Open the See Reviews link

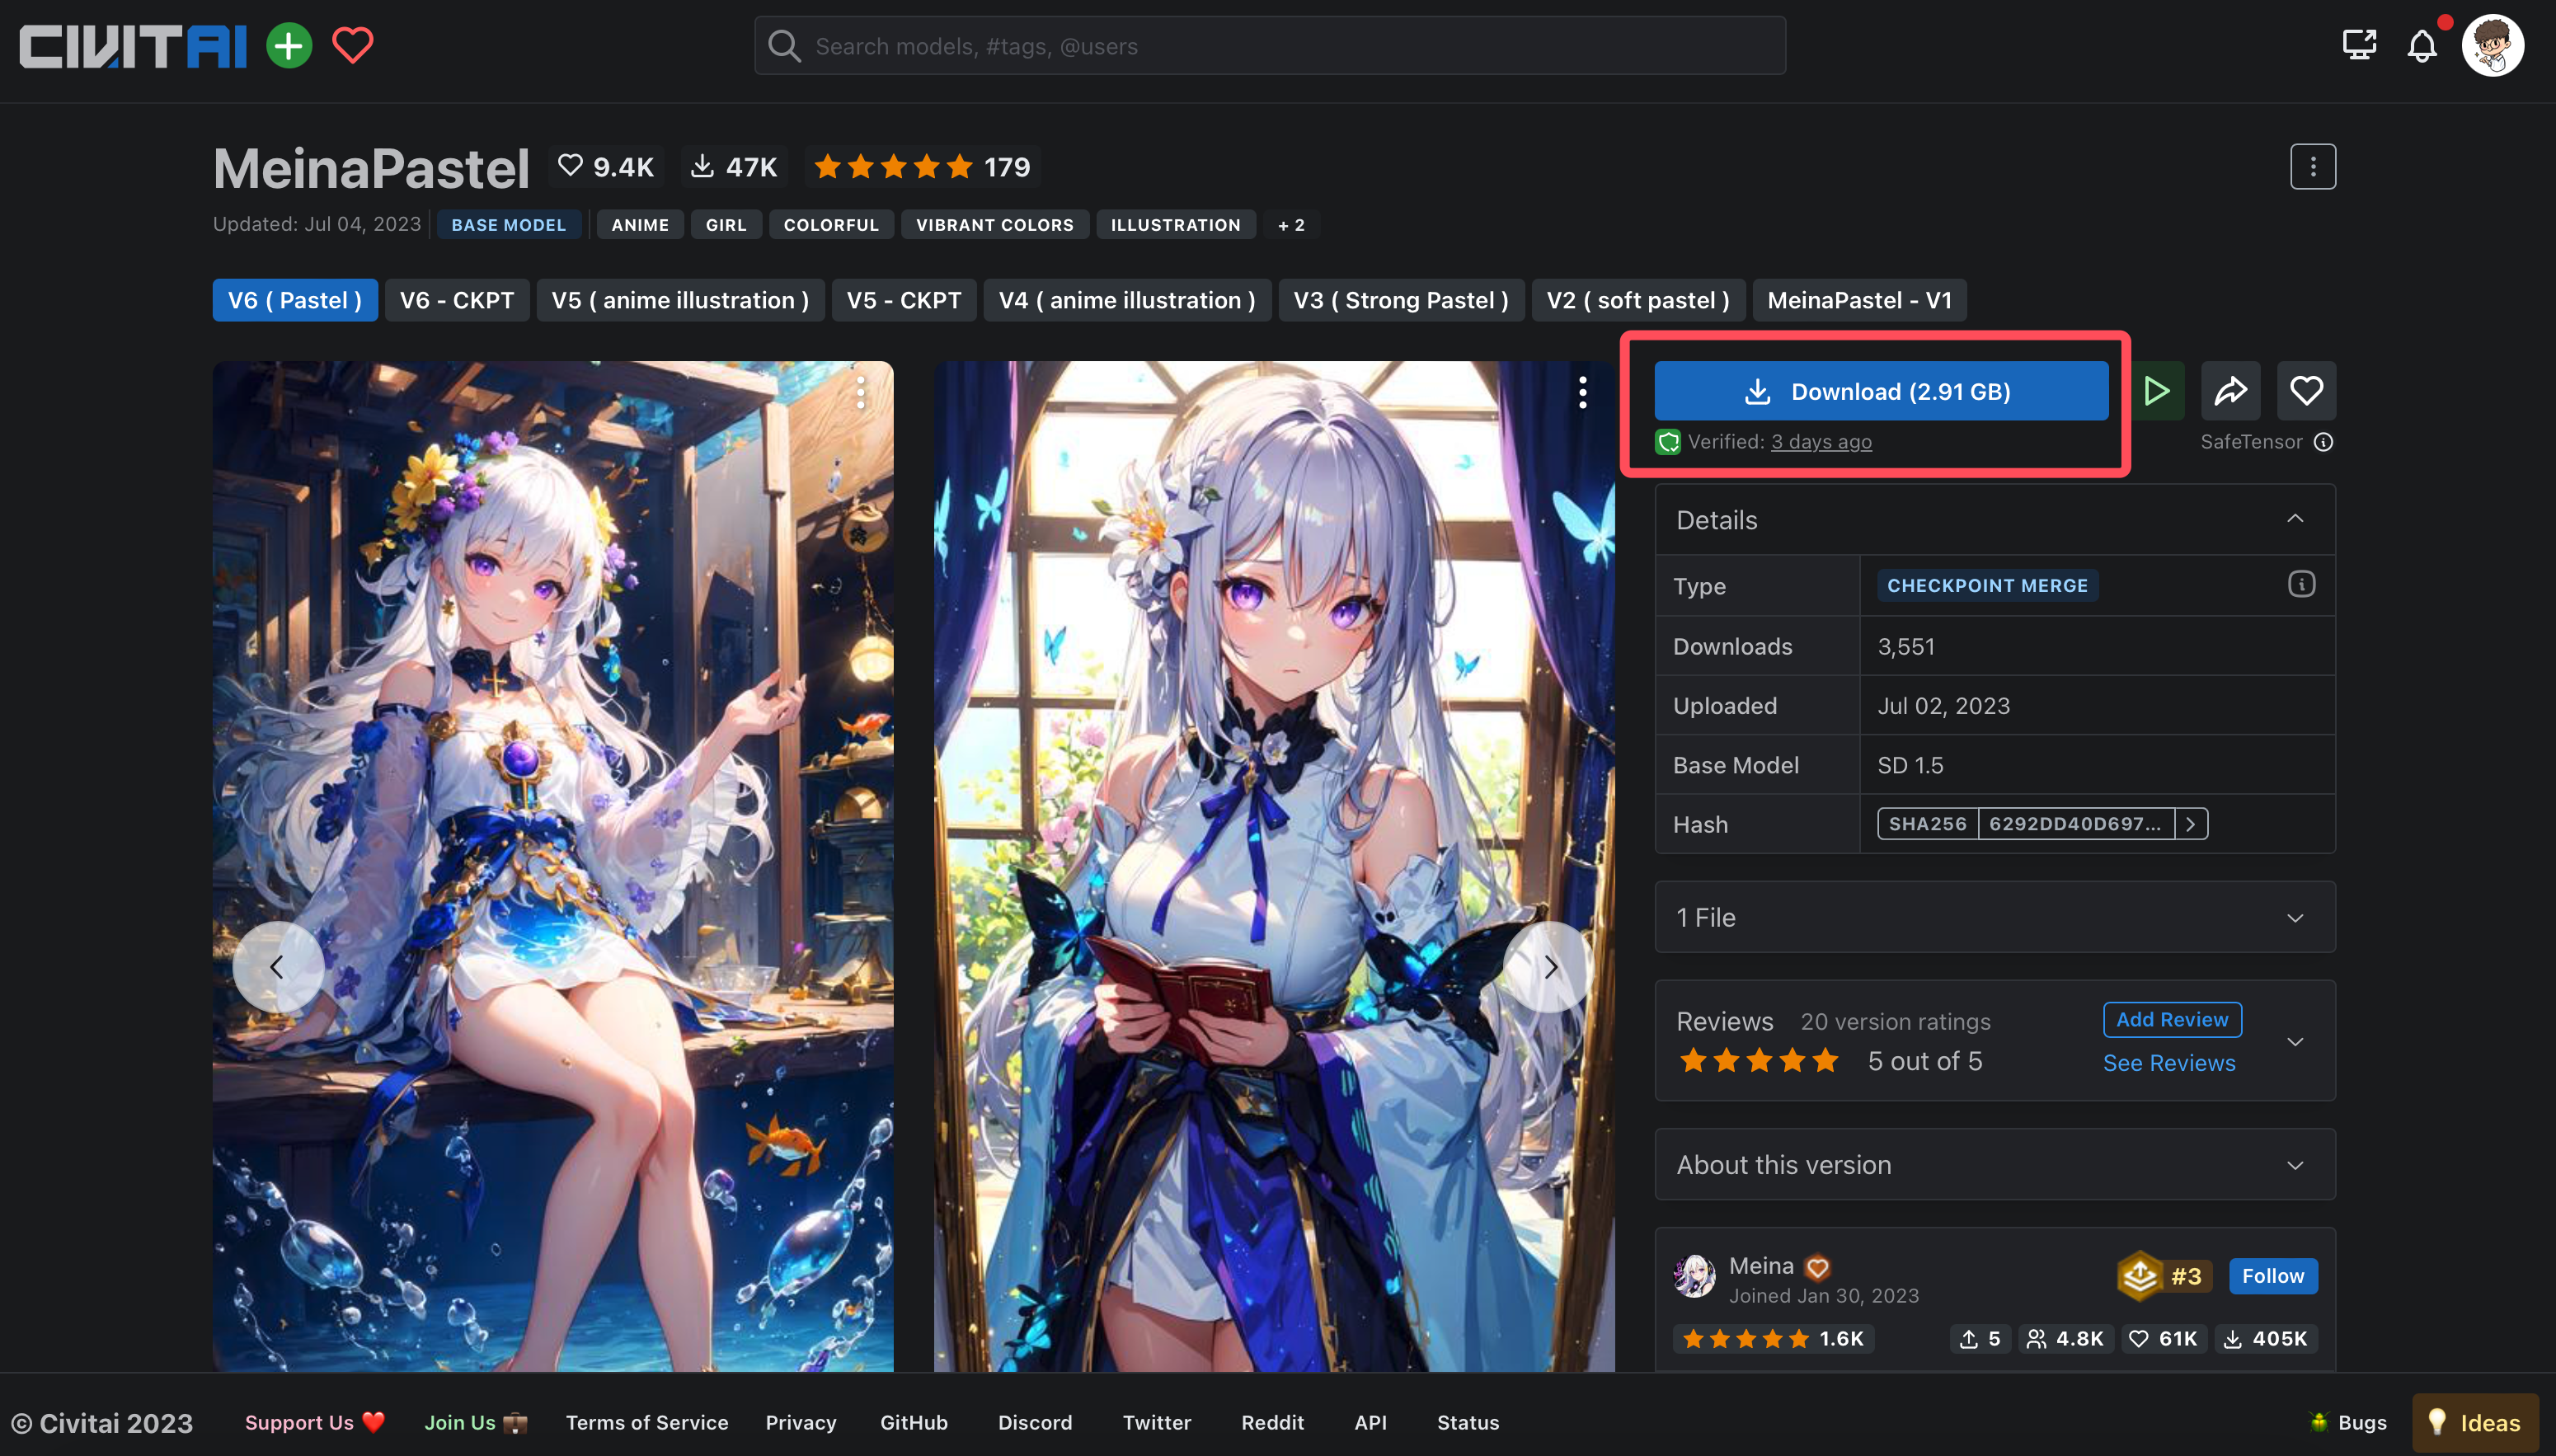coord(2168,1063)
